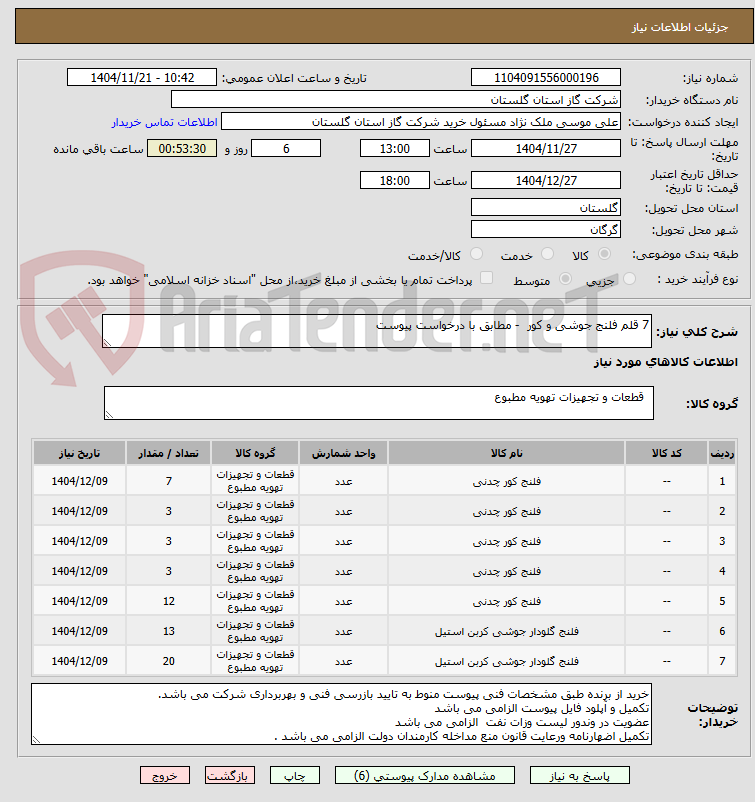Click the deadline time field 13:00
The height and width of the screenshot is (802, 755).
point(395,148)
